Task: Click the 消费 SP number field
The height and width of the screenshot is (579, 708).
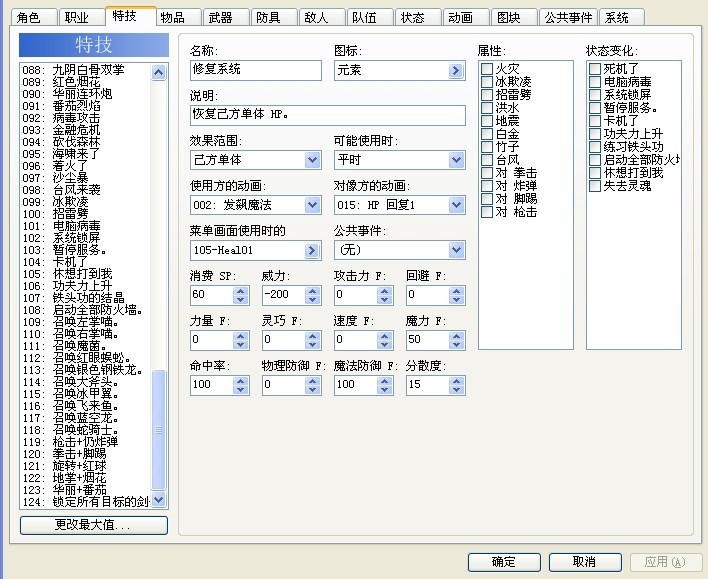Action: click(212, 295)
